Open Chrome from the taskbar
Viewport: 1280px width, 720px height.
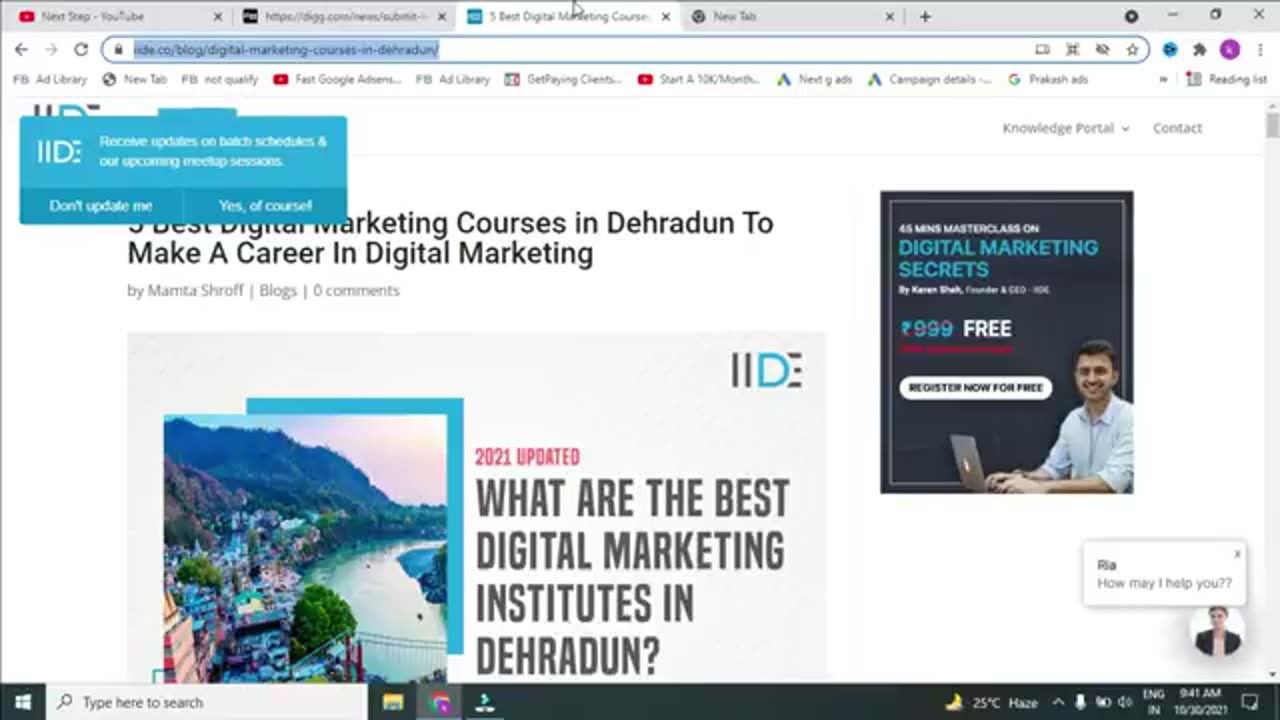click(x=440, y=702)
